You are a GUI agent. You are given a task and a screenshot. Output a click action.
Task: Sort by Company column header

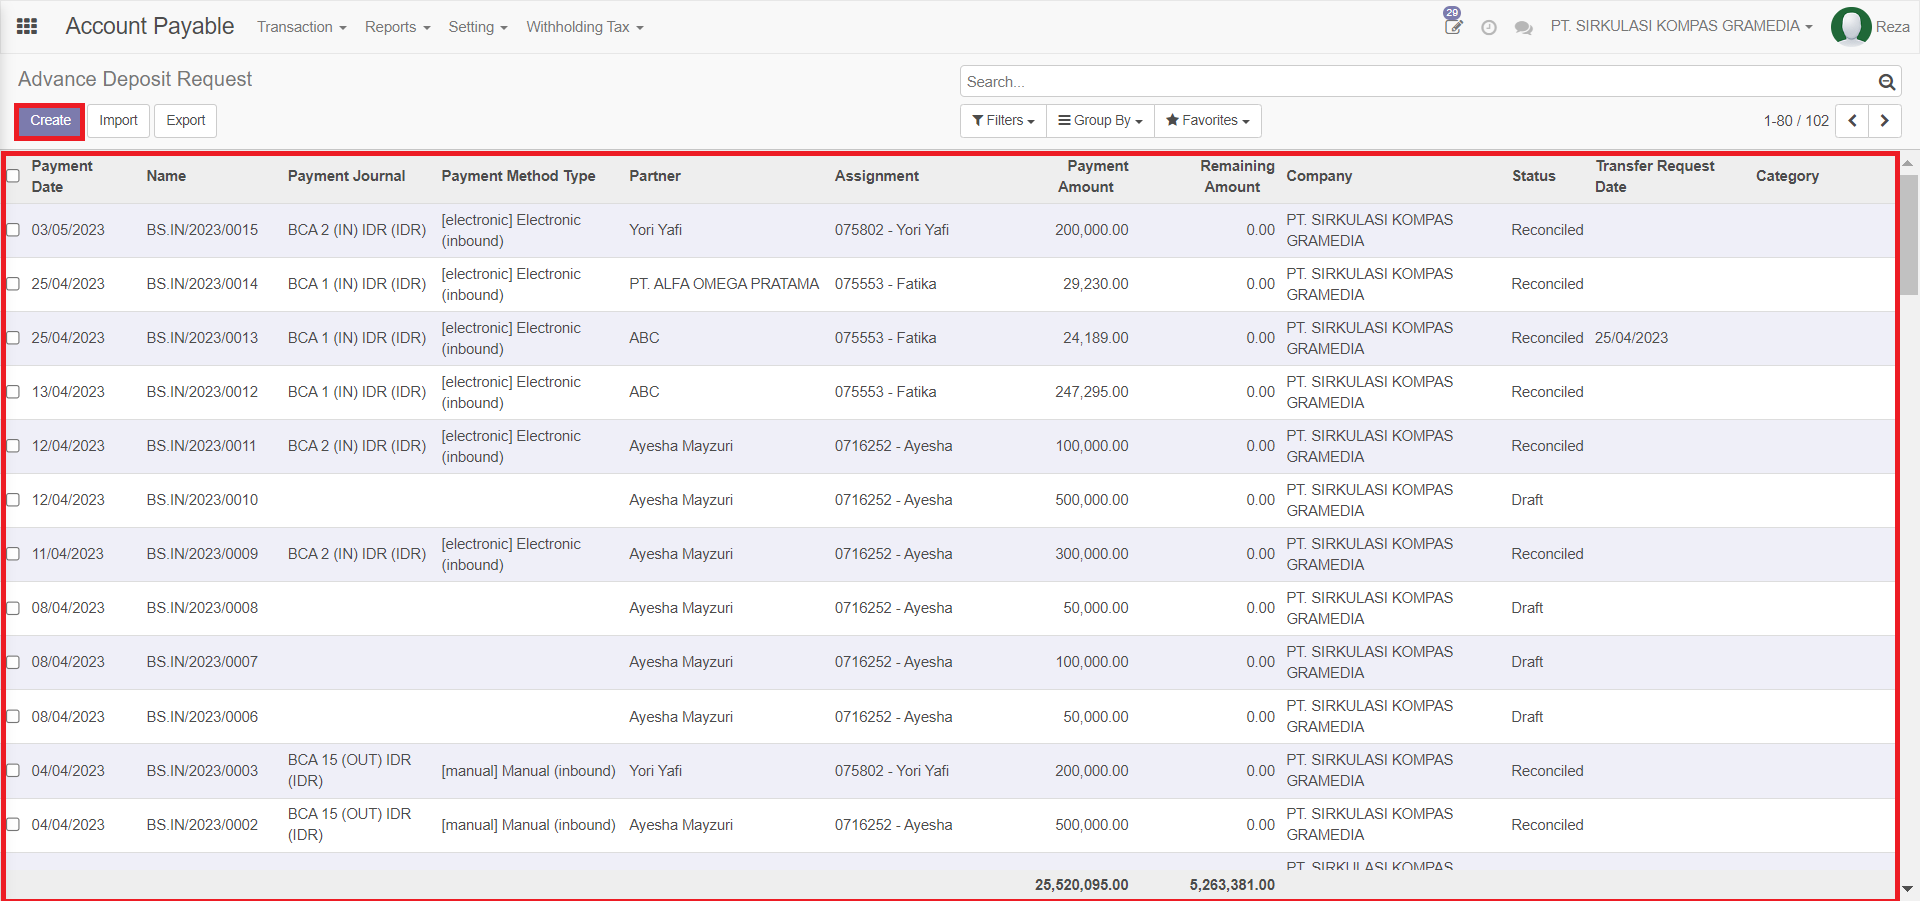[1319, 176]
